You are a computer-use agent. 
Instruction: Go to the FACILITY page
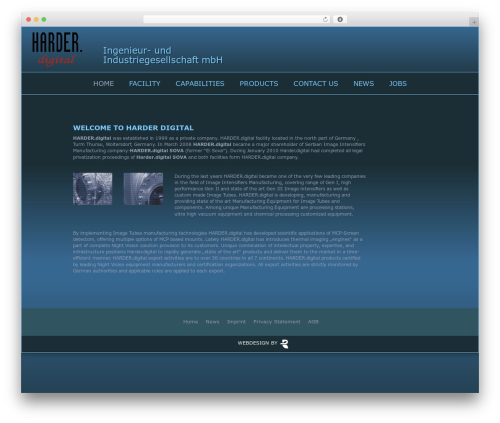tap(145, 84)
